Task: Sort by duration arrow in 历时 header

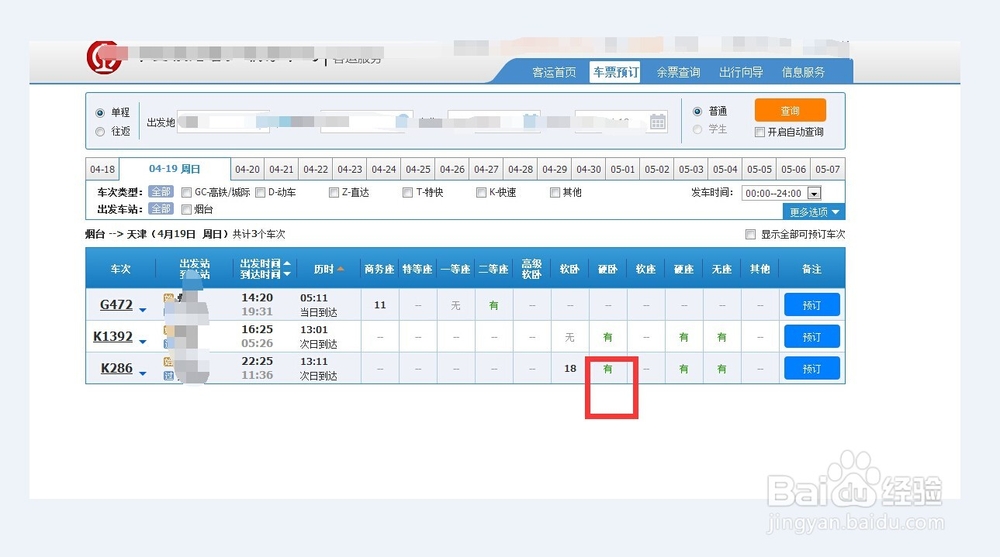Action: click(x=341, y=269)
